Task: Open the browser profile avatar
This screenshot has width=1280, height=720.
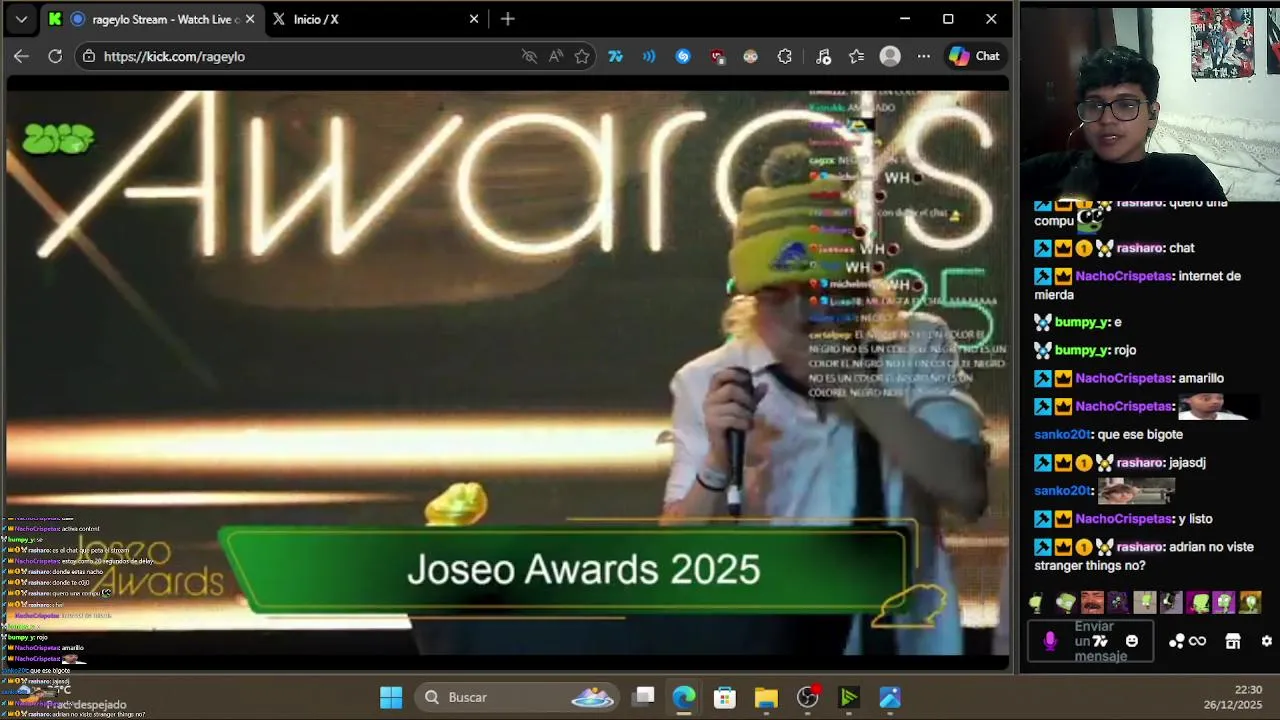Action: (x=890, y=56)
